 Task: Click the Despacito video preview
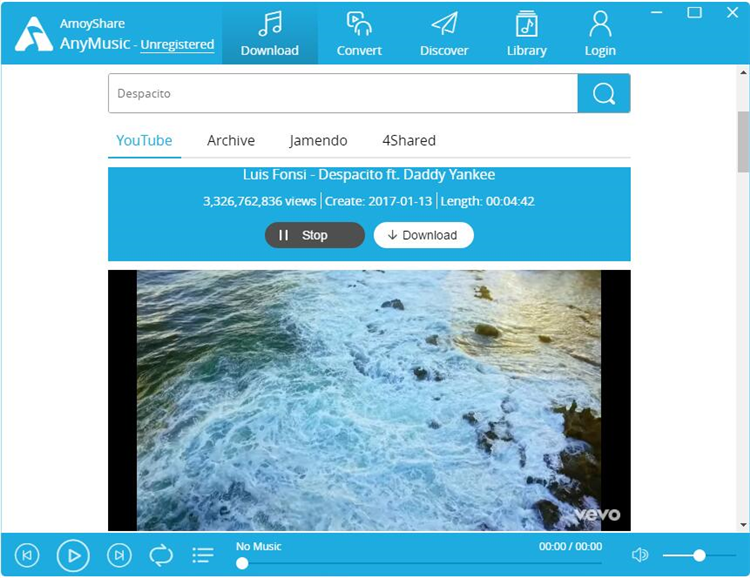click(x=369, y=400)
